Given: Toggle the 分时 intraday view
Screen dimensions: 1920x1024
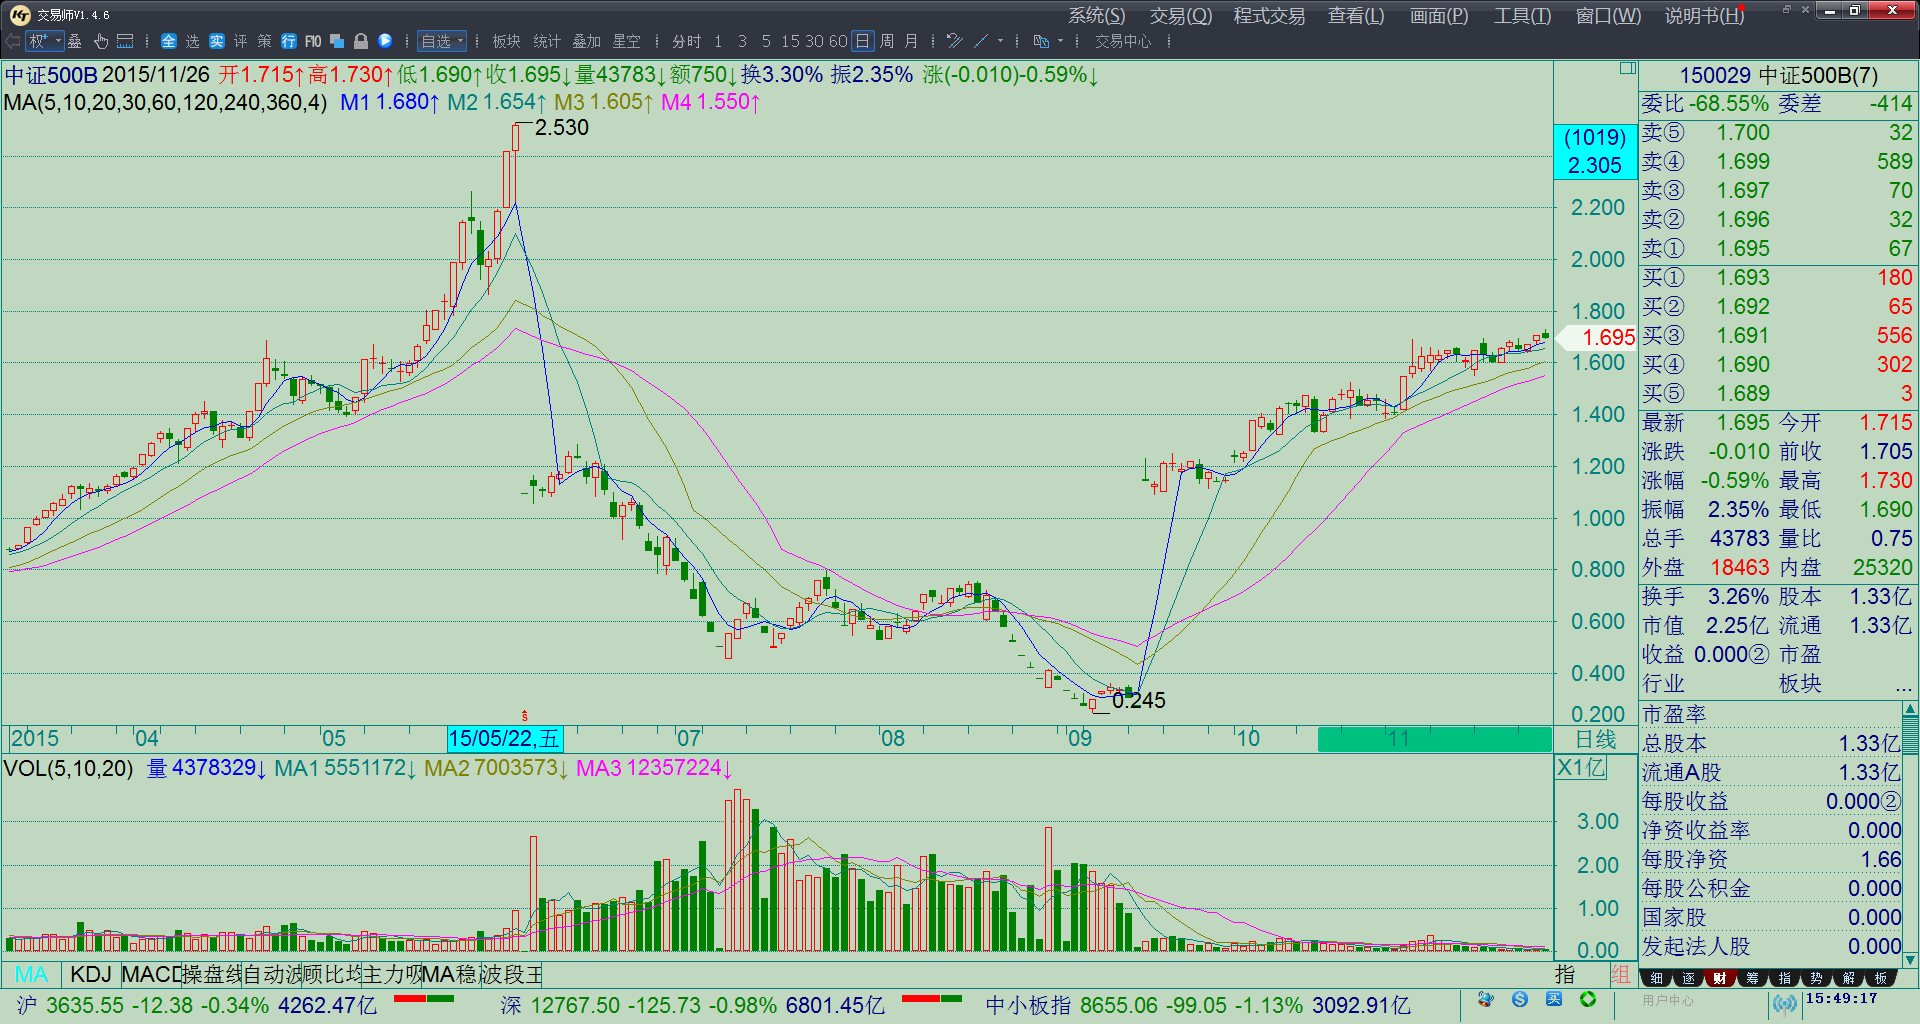Looking at the screenshot, I should (686, 41).
